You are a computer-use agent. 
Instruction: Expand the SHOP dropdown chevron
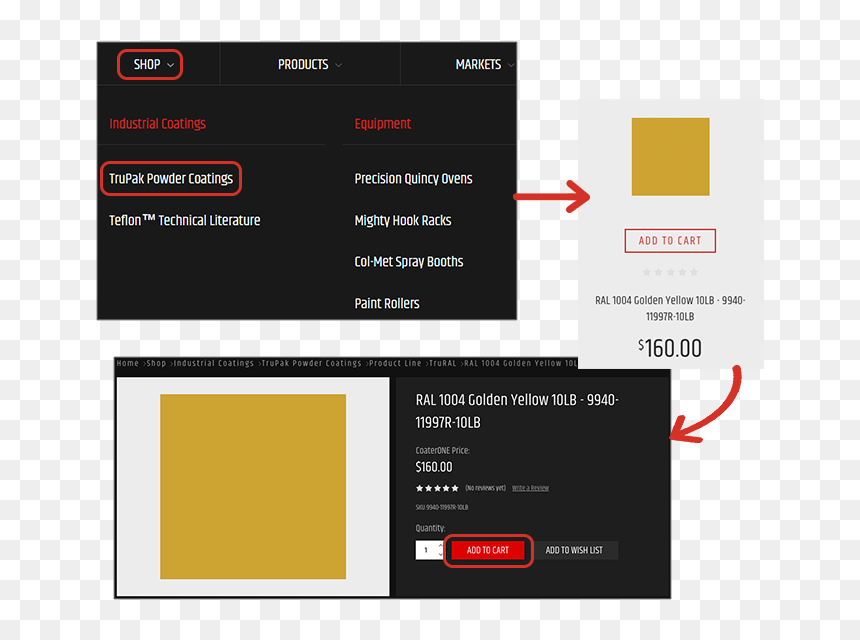click(x=171, y=65)
